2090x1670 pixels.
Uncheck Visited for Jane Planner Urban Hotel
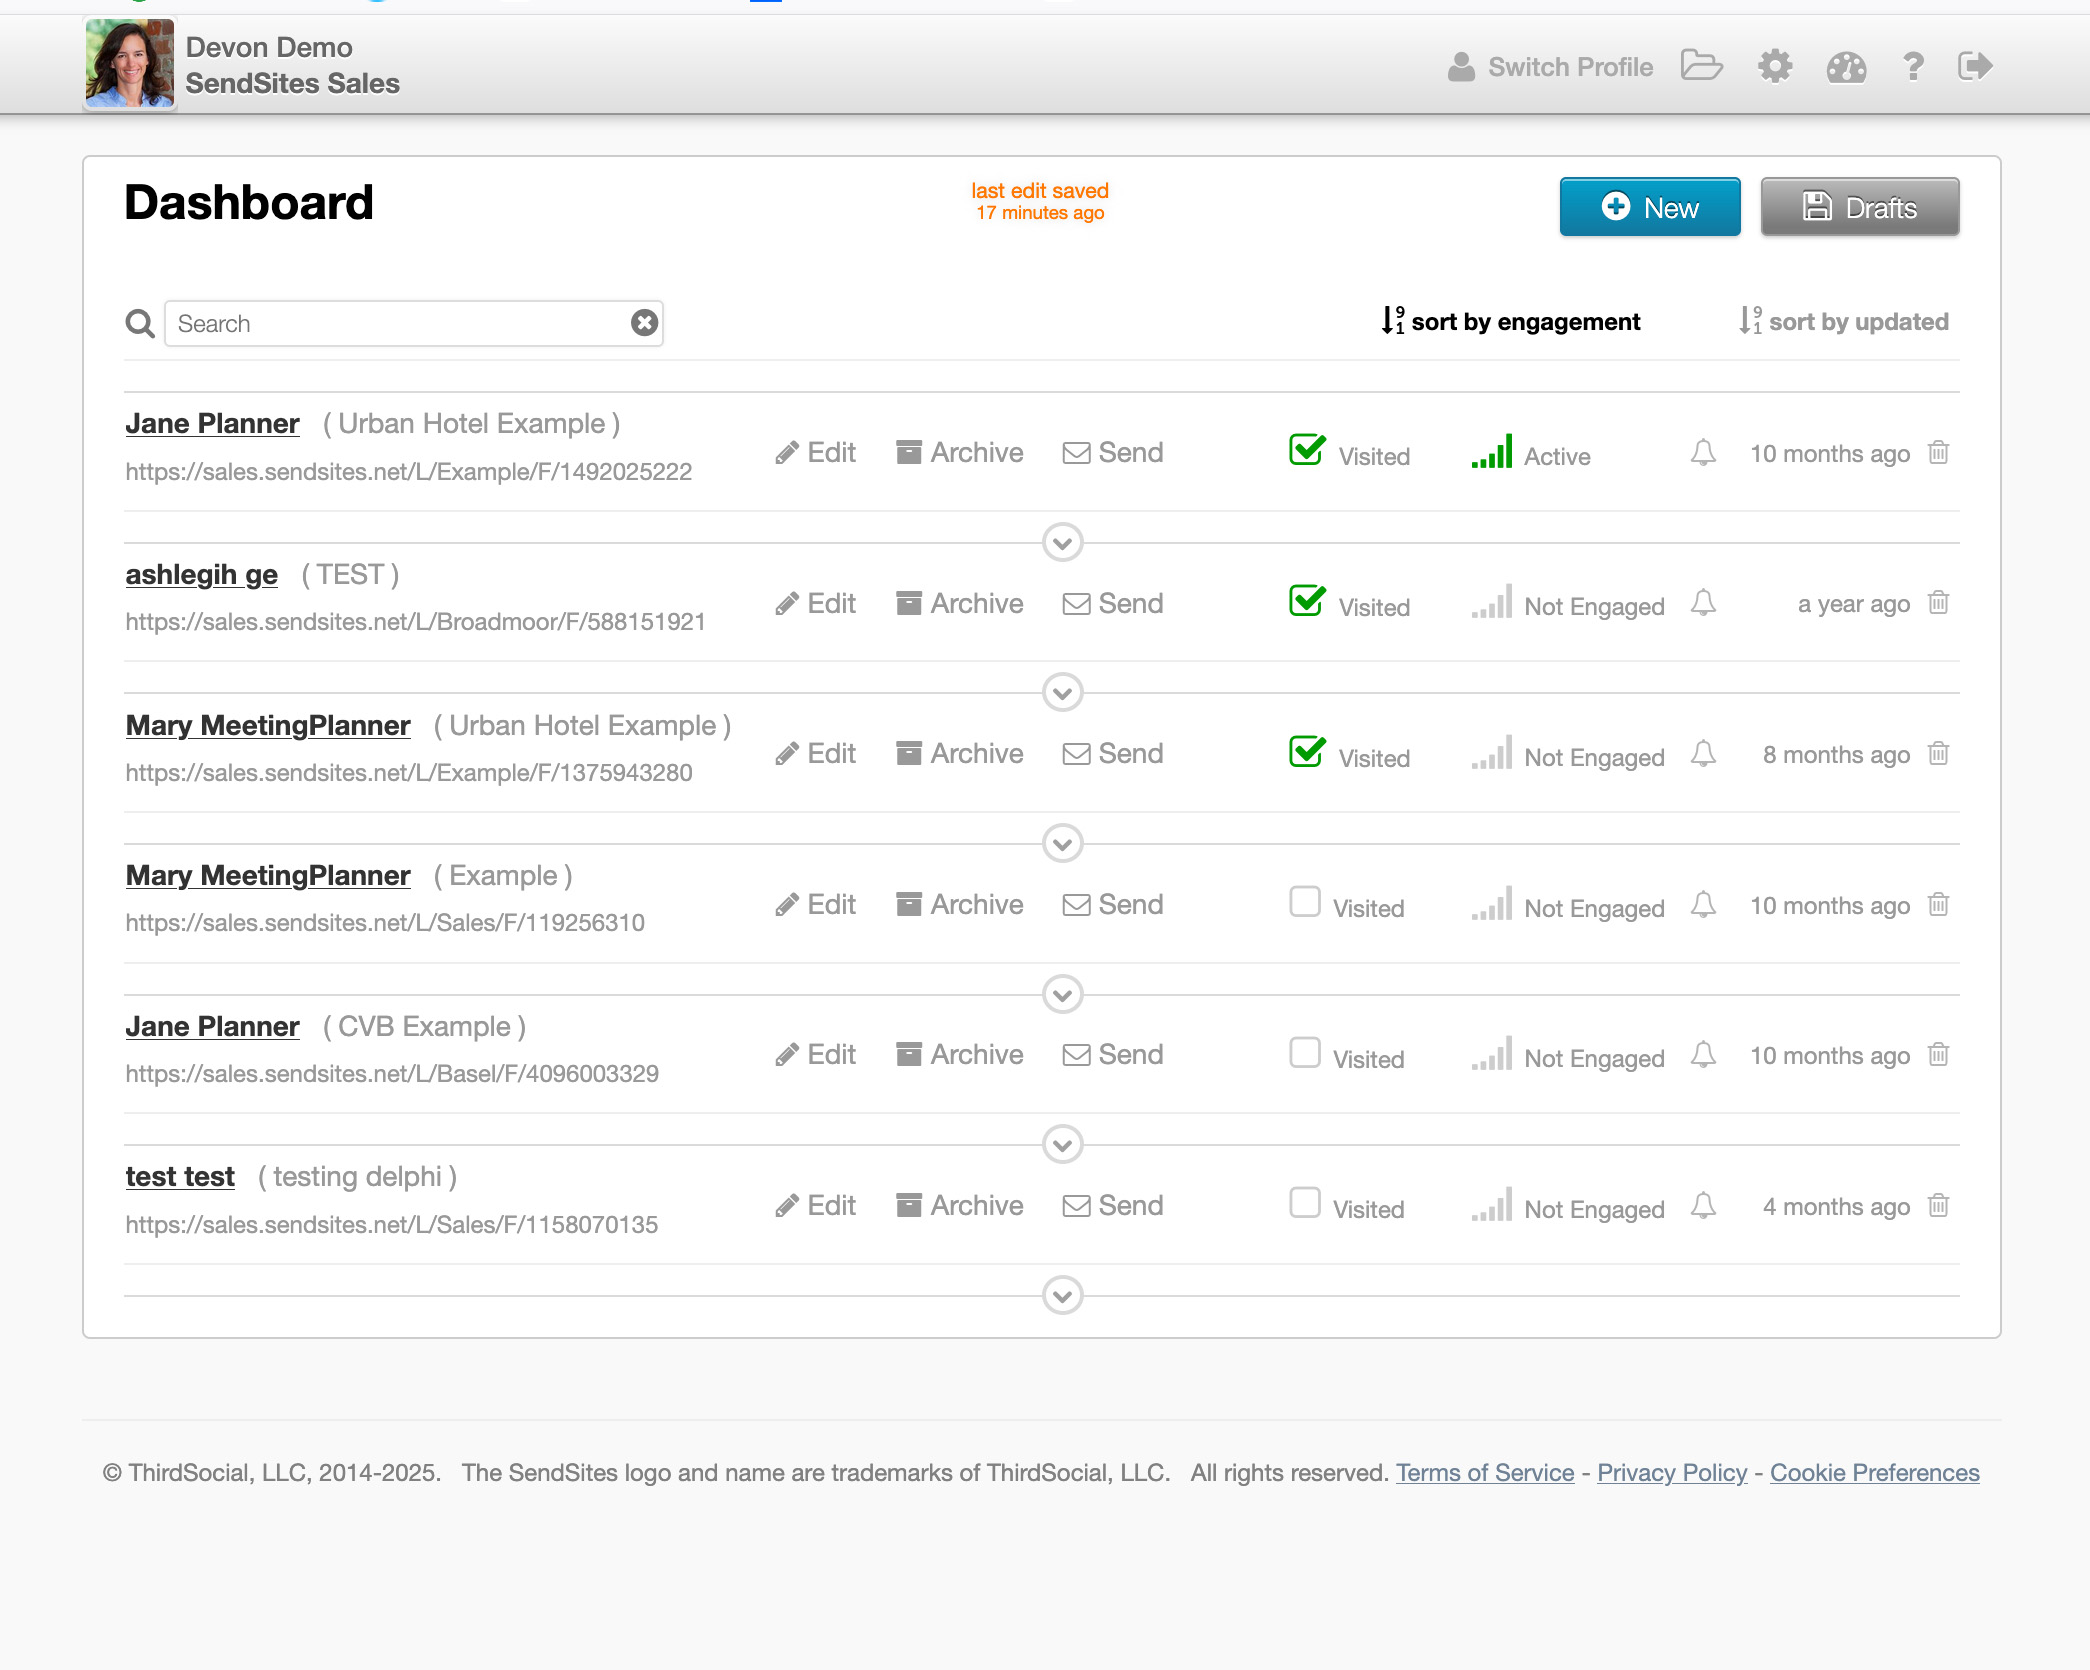[1306, 451]
